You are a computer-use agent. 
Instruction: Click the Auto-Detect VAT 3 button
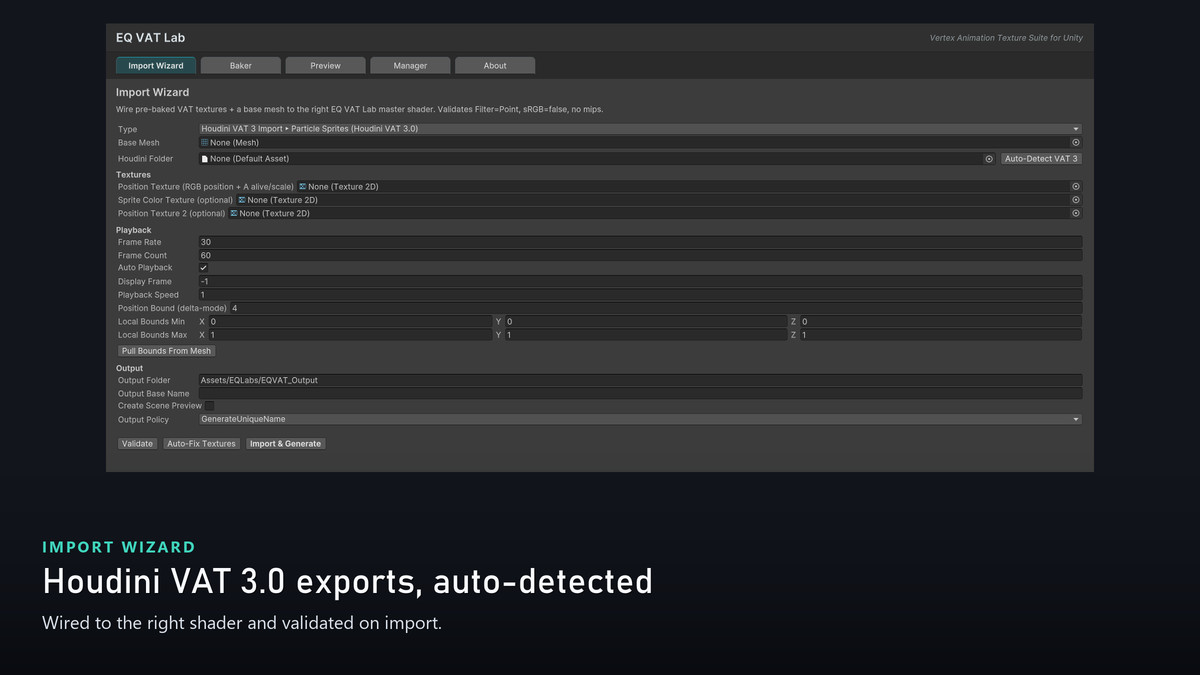coord(1041,159)
